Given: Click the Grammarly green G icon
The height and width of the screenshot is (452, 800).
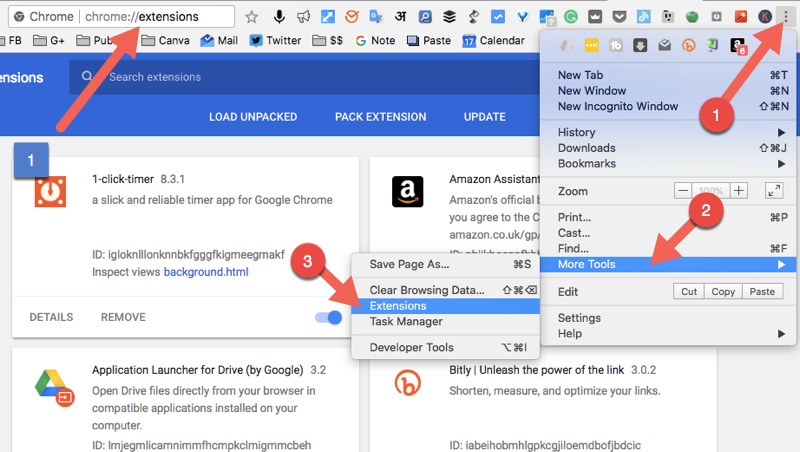Looking at the screenshot, I should click(x=570, y=17).
